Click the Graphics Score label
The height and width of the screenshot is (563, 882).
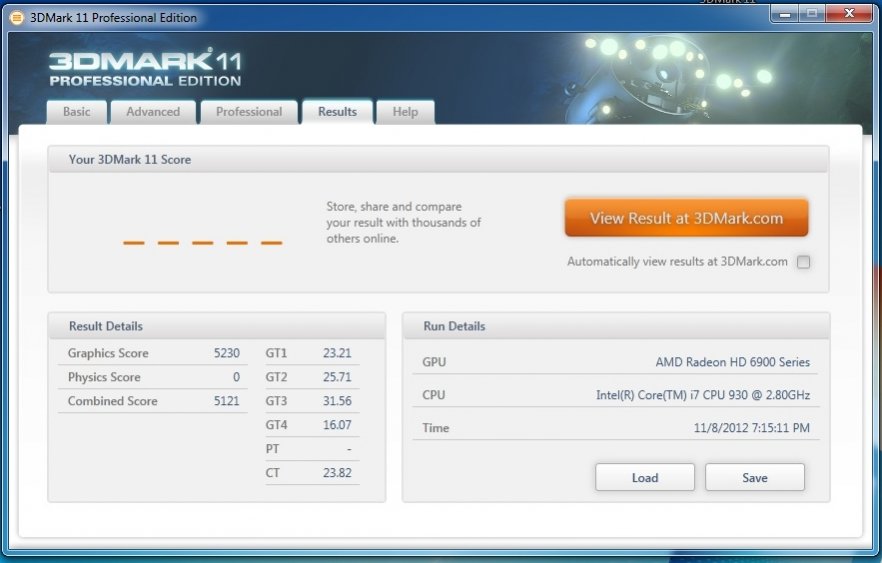point(108,353)
